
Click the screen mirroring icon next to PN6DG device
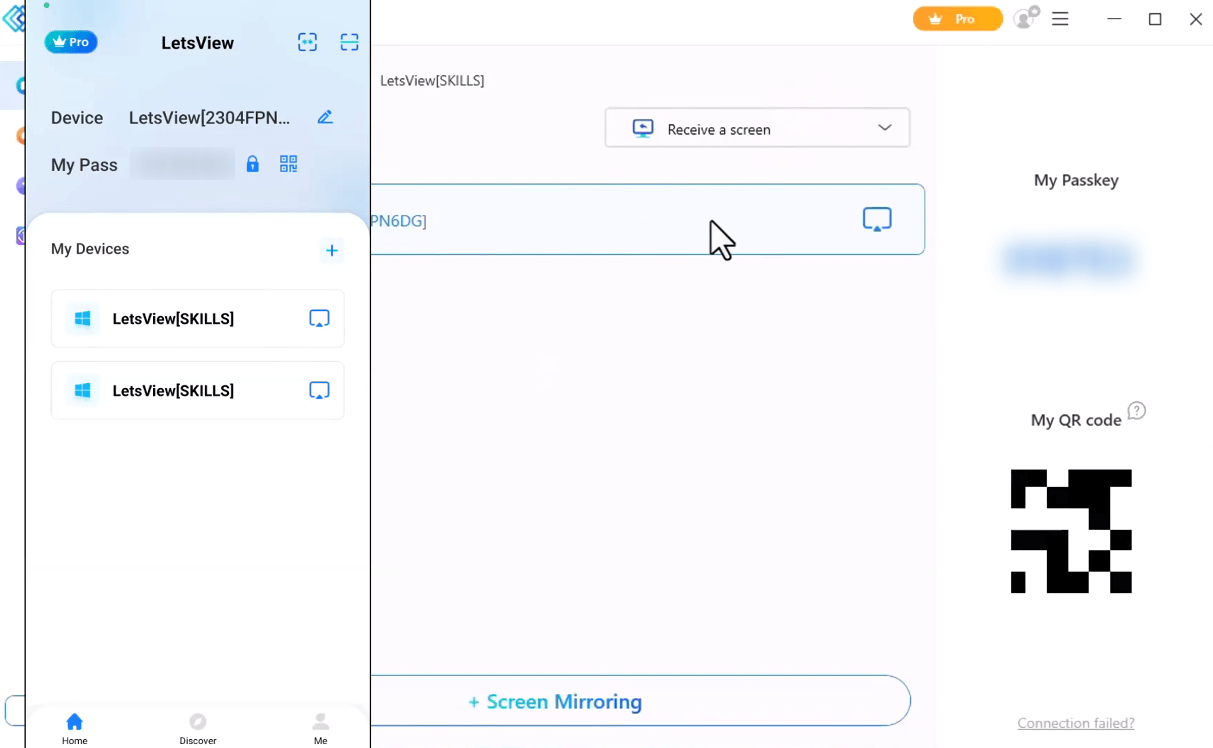[877, 218]
